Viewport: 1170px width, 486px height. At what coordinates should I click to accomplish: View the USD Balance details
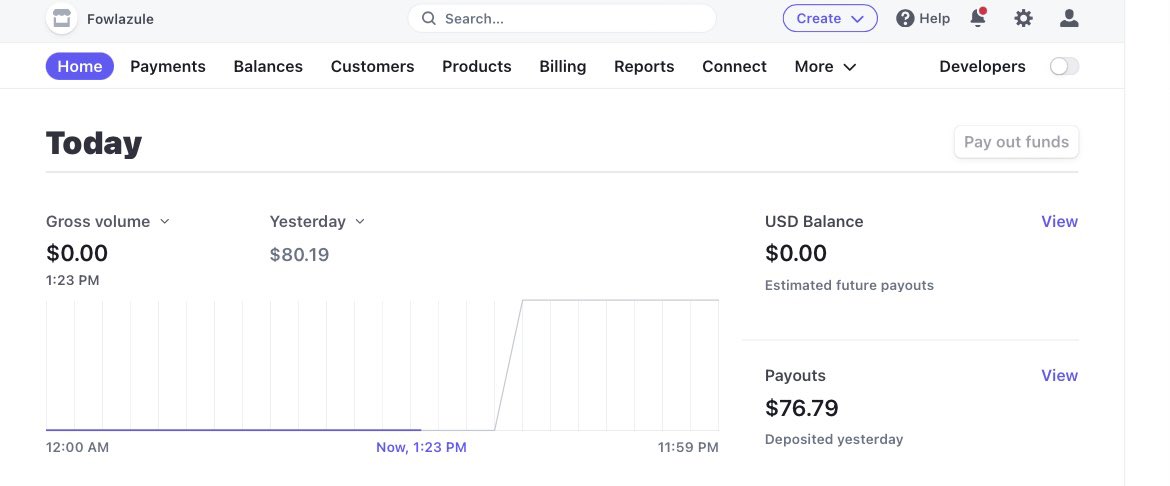pos(1060,222)
